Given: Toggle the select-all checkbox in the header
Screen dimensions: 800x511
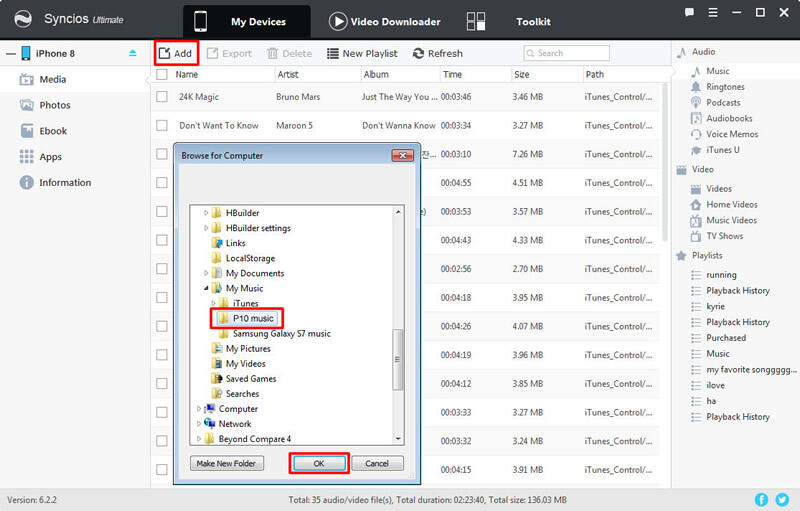Looking at the screenshot, I should click(x=162, y=74).
